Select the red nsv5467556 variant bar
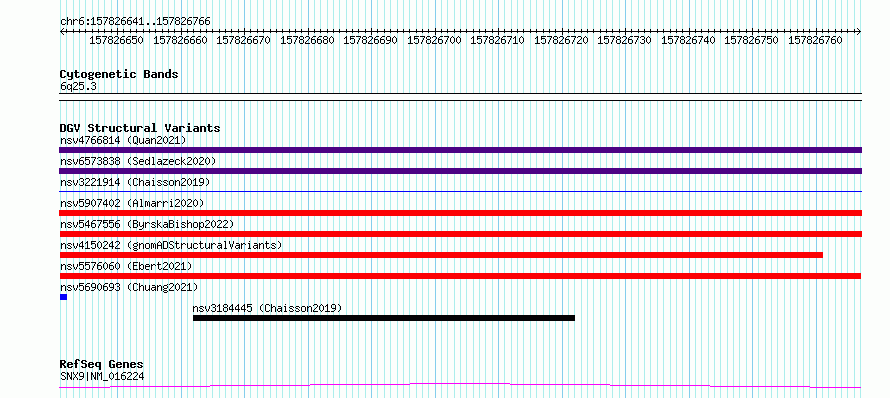Screen dimensions: 890x398 [460, 234]
